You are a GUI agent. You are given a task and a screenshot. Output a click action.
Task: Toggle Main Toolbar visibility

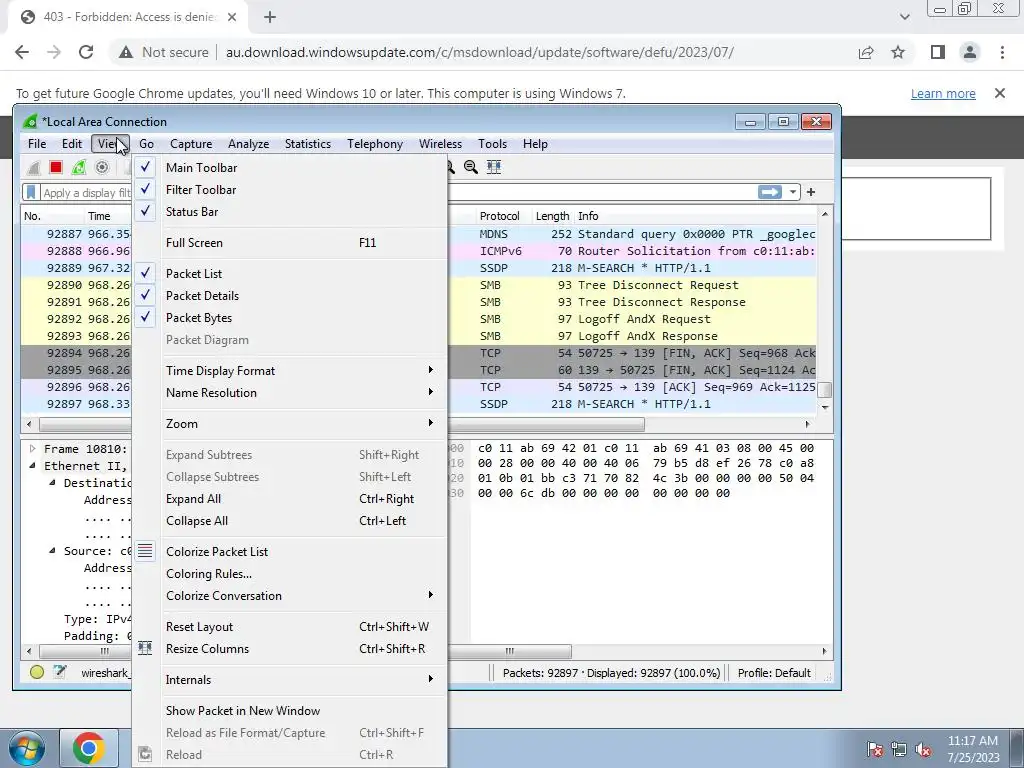tap(290, 168)
